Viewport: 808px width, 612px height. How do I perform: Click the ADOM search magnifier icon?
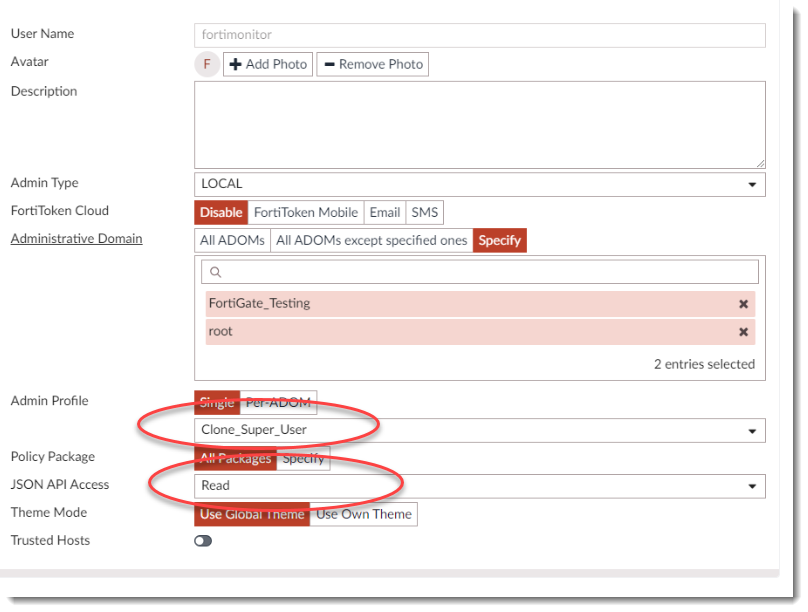pyautogui.click(x=216, y=272)
